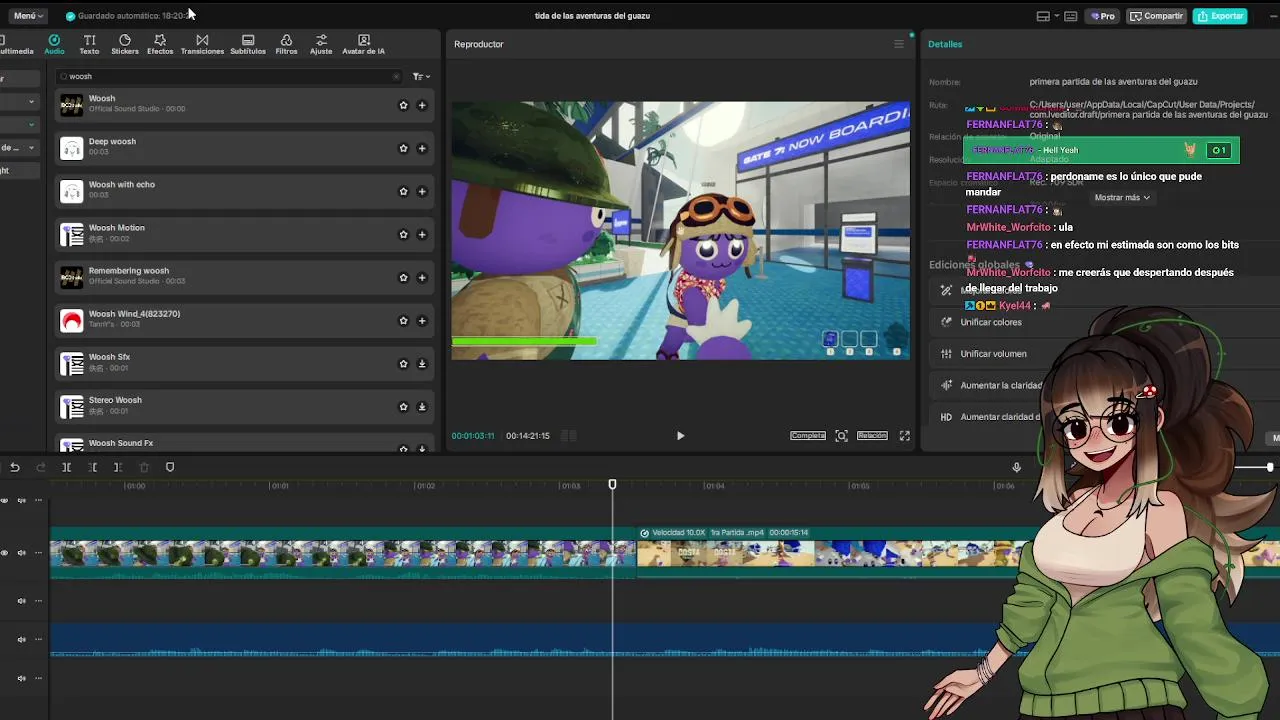
Task: Favorite the Woosh sound
Action: click(404, 105)
